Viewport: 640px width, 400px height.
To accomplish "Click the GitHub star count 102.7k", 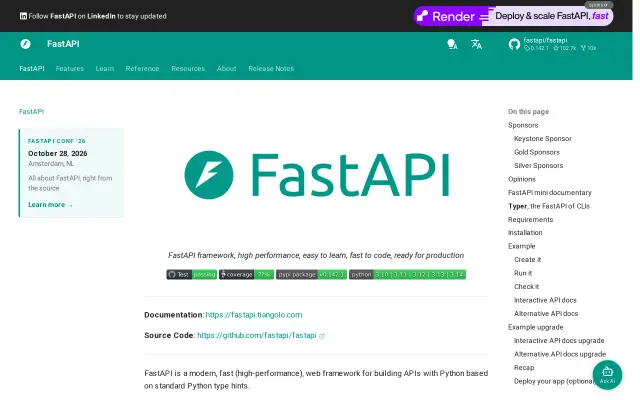I will [564, 48].
